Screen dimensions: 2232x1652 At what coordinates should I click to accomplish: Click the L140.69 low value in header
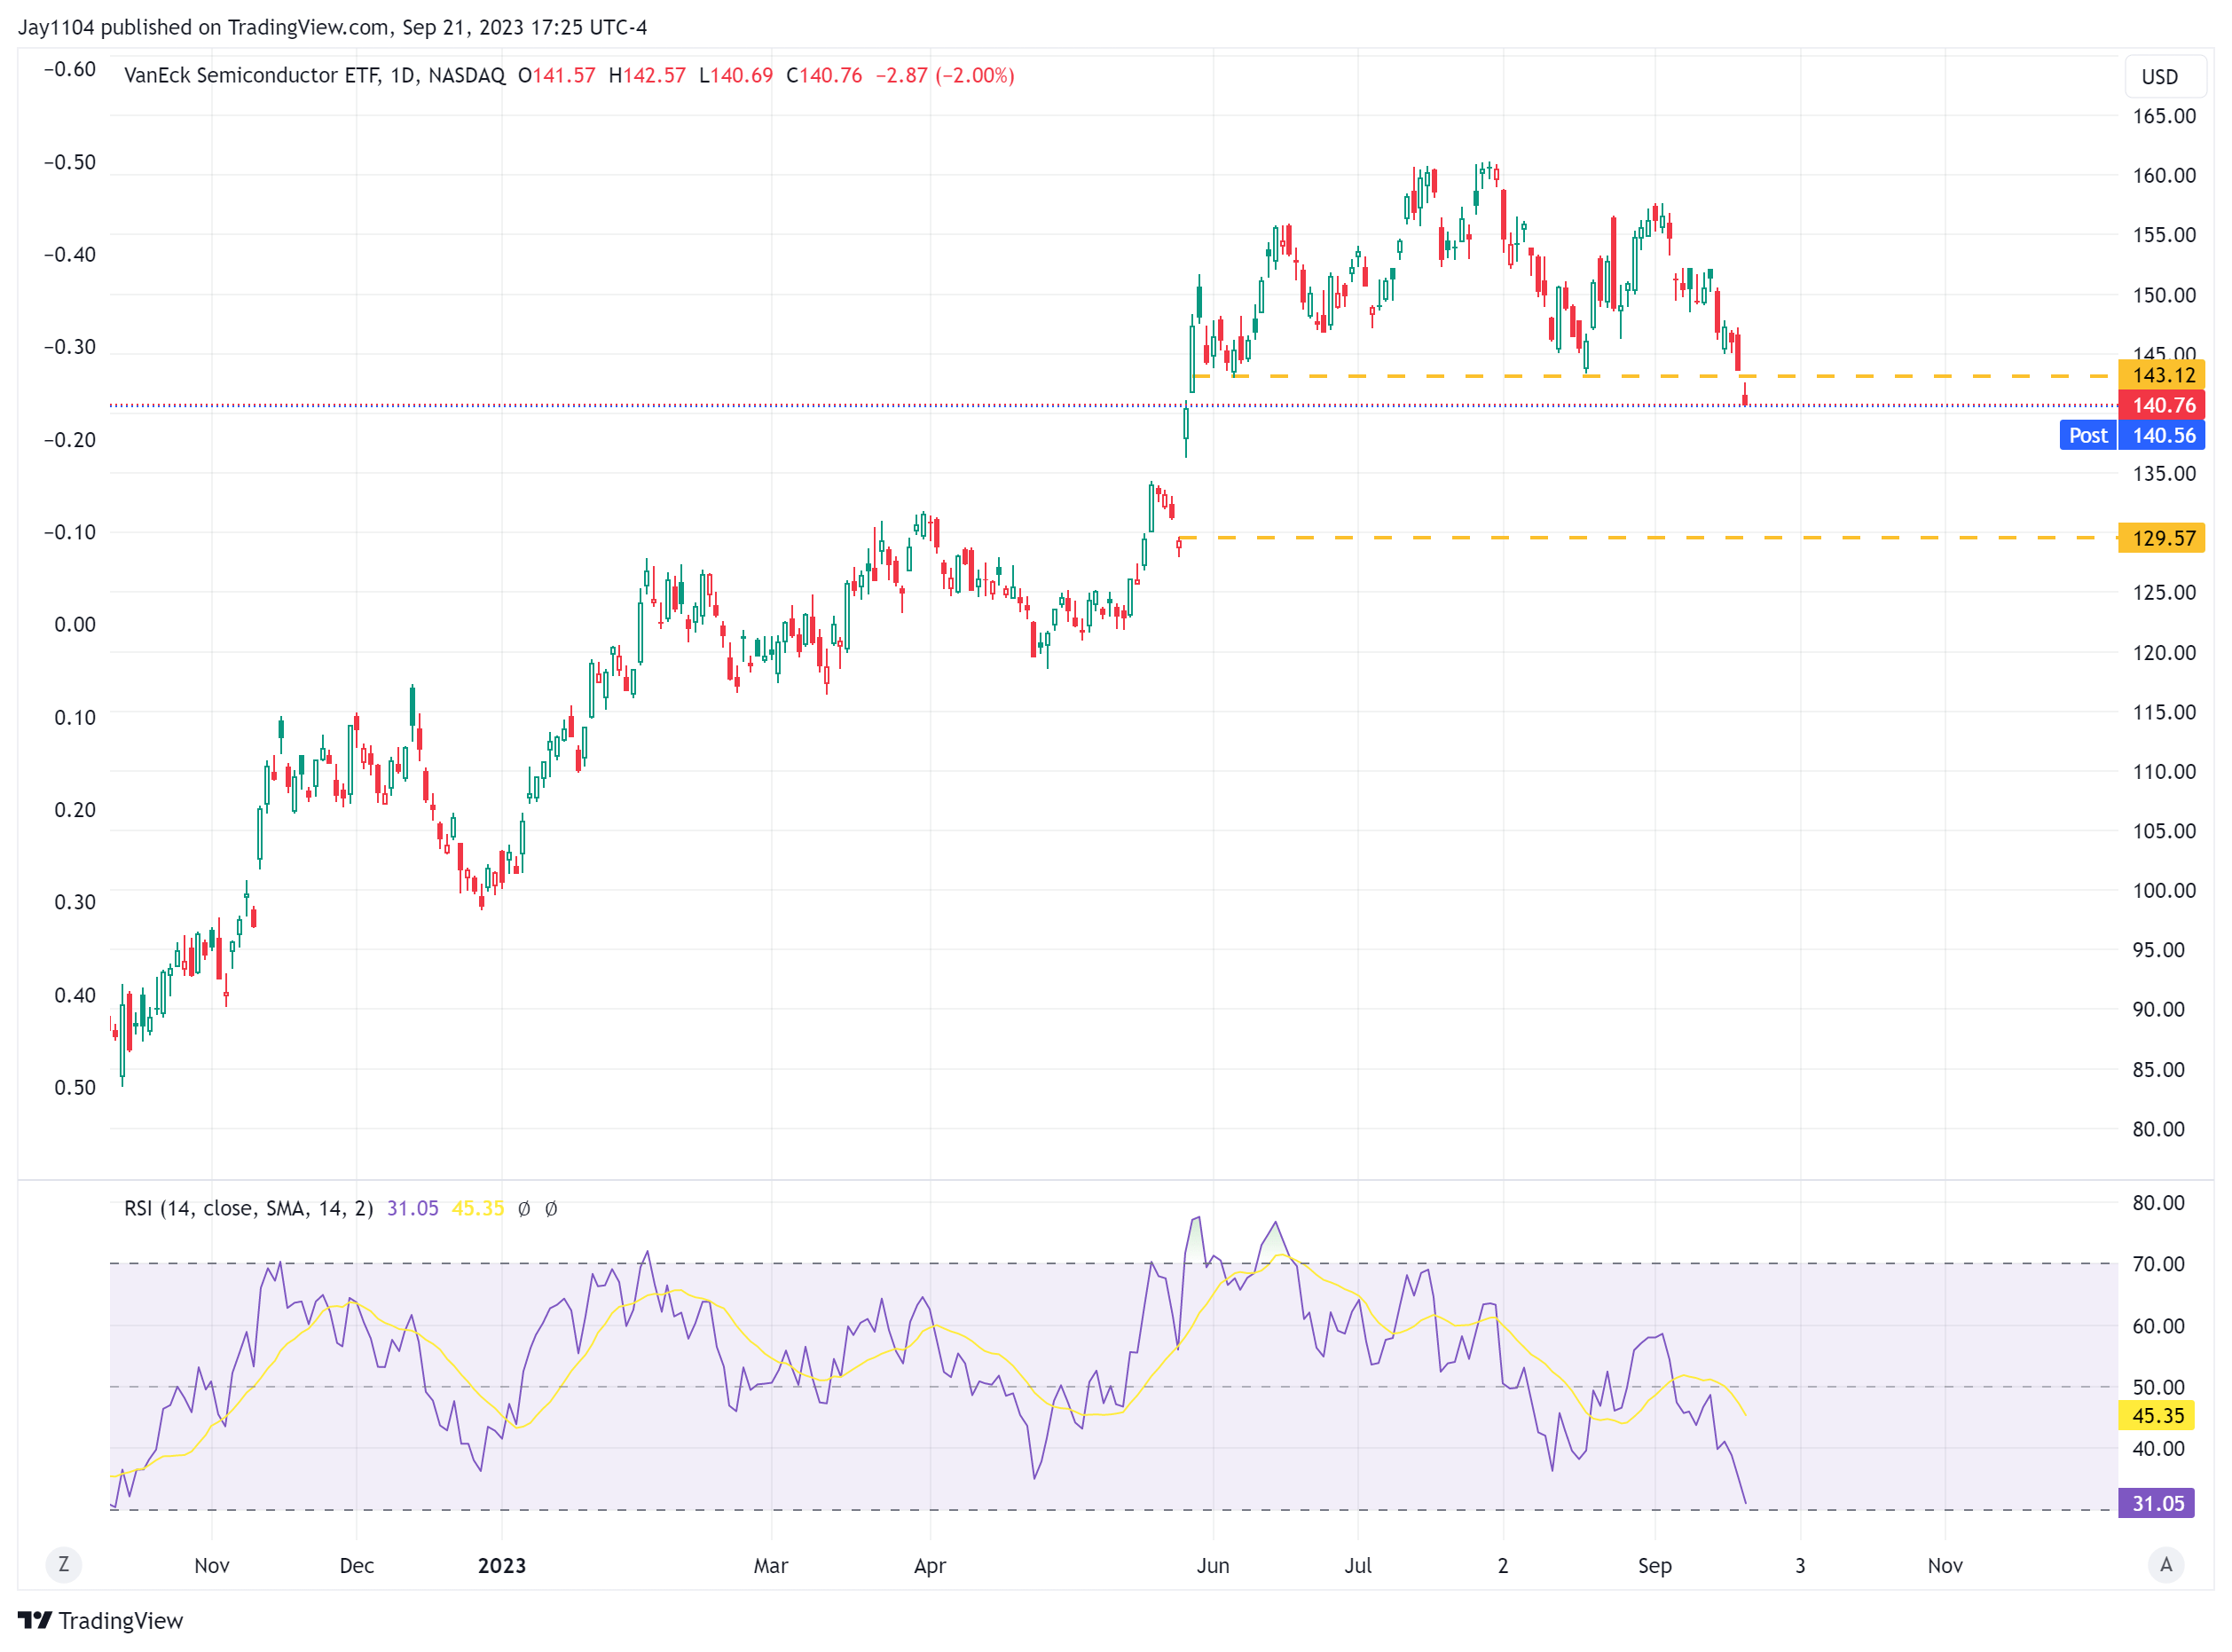click(x=736, y=75)
